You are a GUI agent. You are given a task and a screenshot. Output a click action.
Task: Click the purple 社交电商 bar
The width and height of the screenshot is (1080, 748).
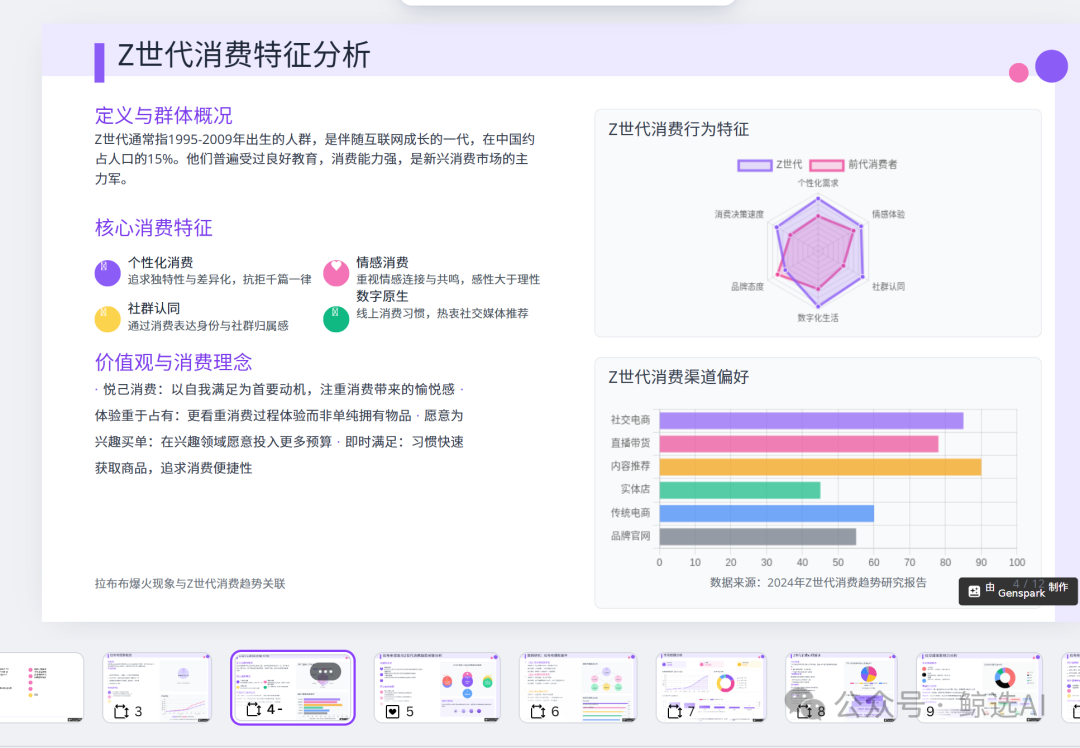point(811,420)
